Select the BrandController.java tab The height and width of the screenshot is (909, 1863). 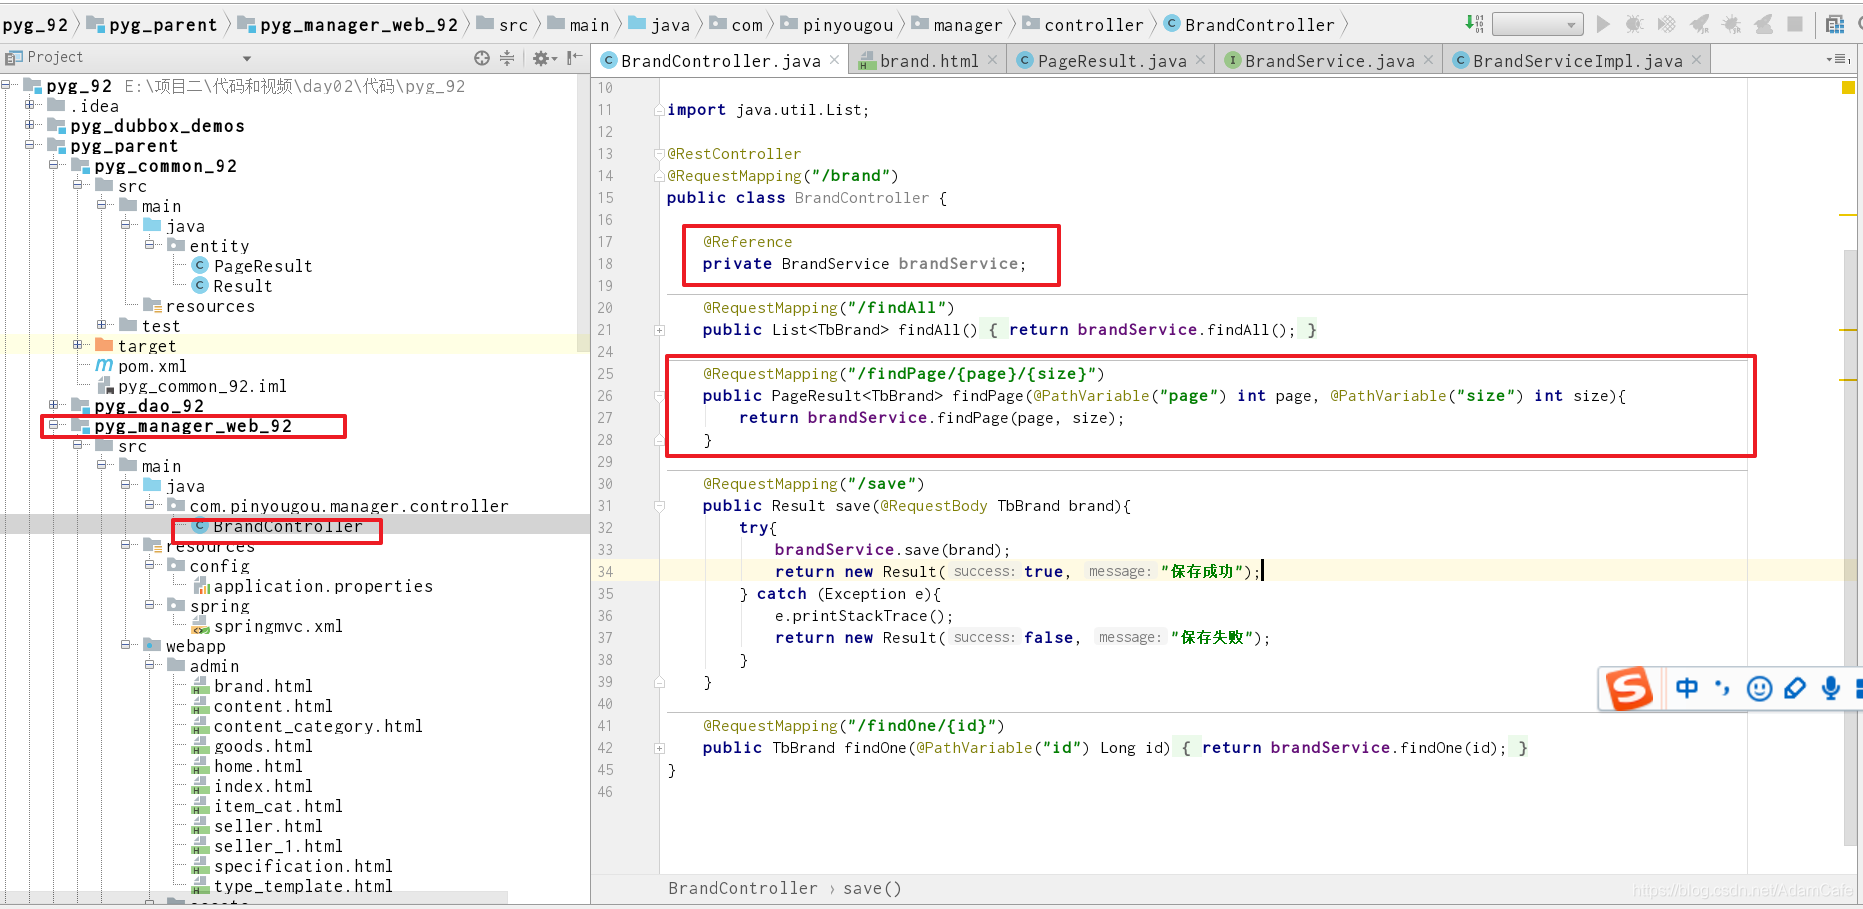tap(721, 61)
